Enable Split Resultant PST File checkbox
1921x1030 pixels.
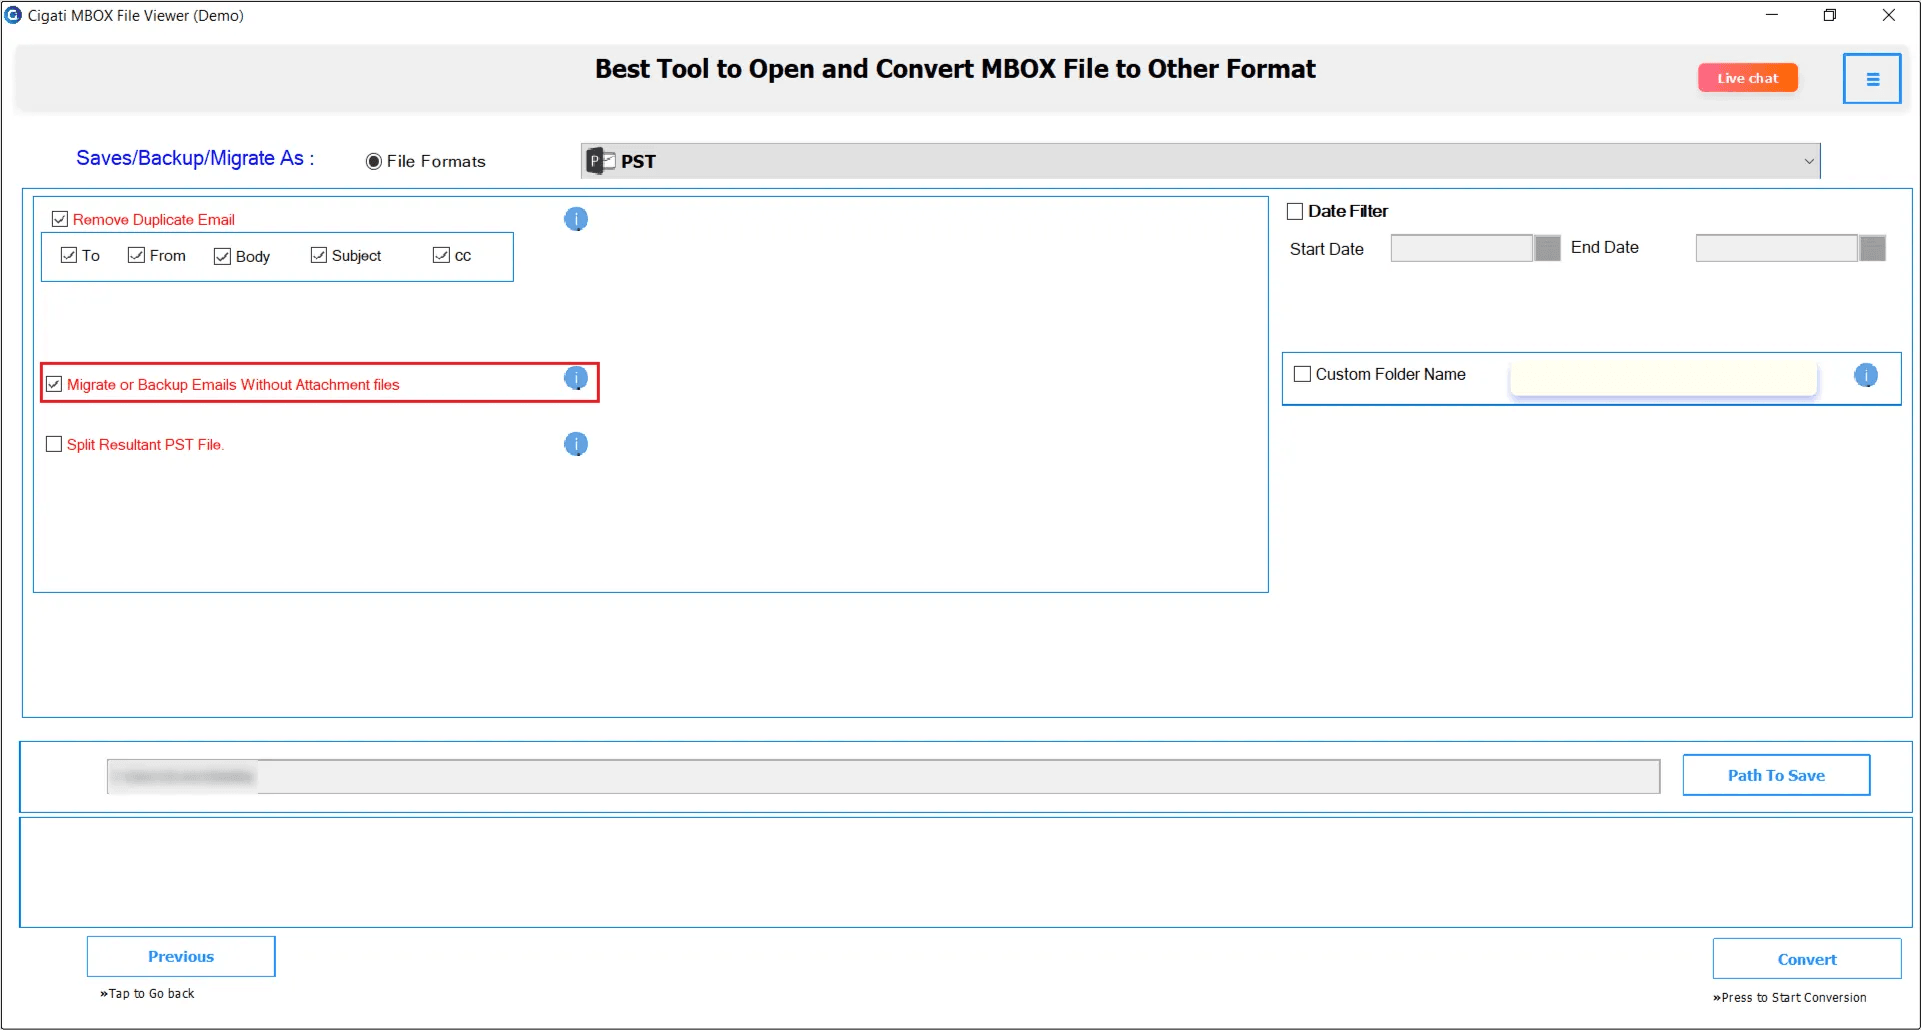54,444
